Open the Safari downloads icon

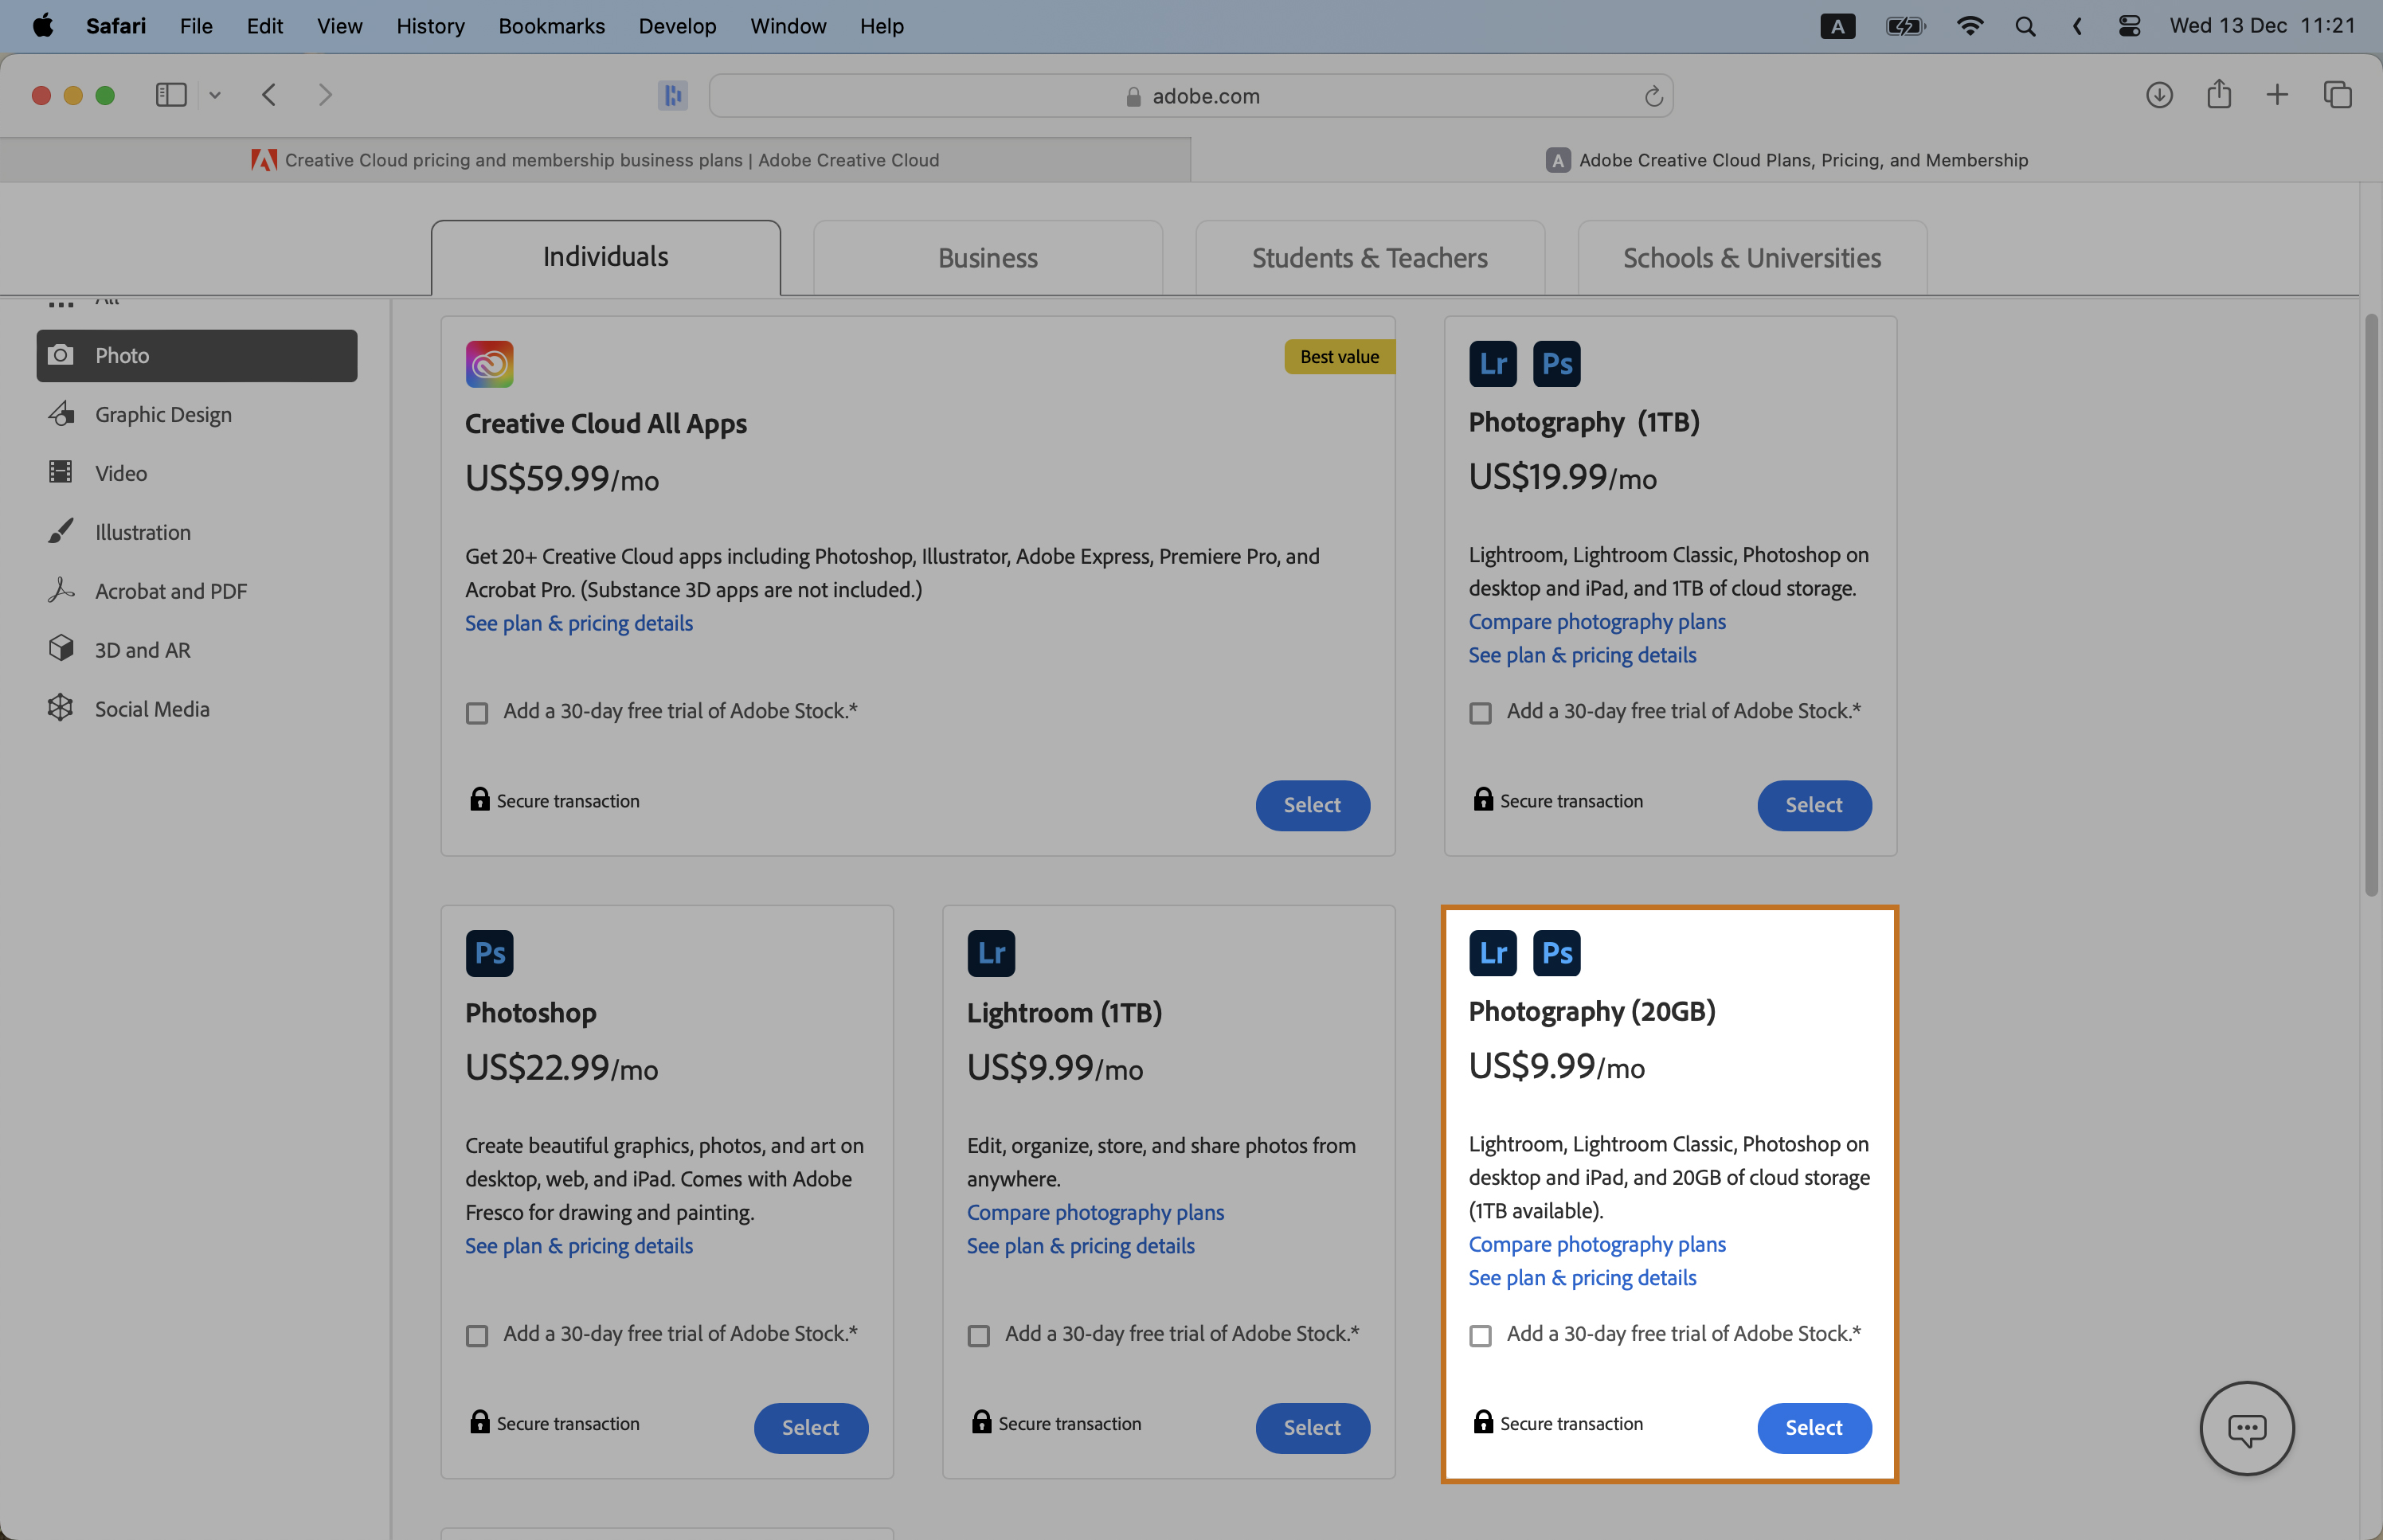tap(2159, 95)
